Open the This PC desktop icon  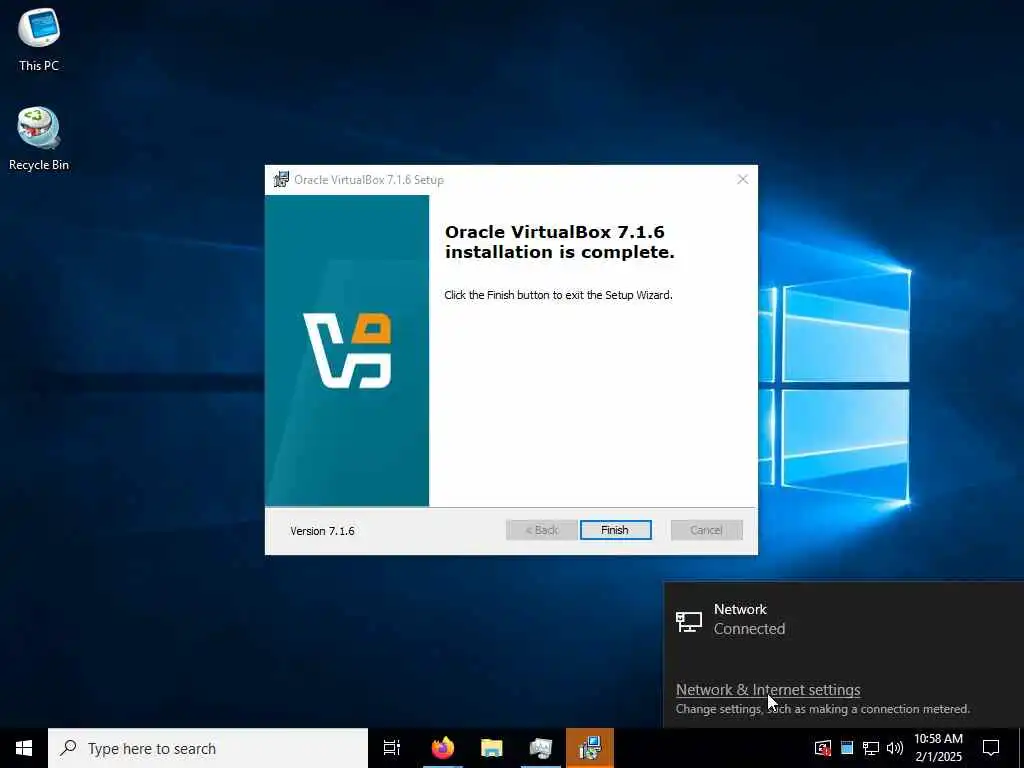coord(39,40)
